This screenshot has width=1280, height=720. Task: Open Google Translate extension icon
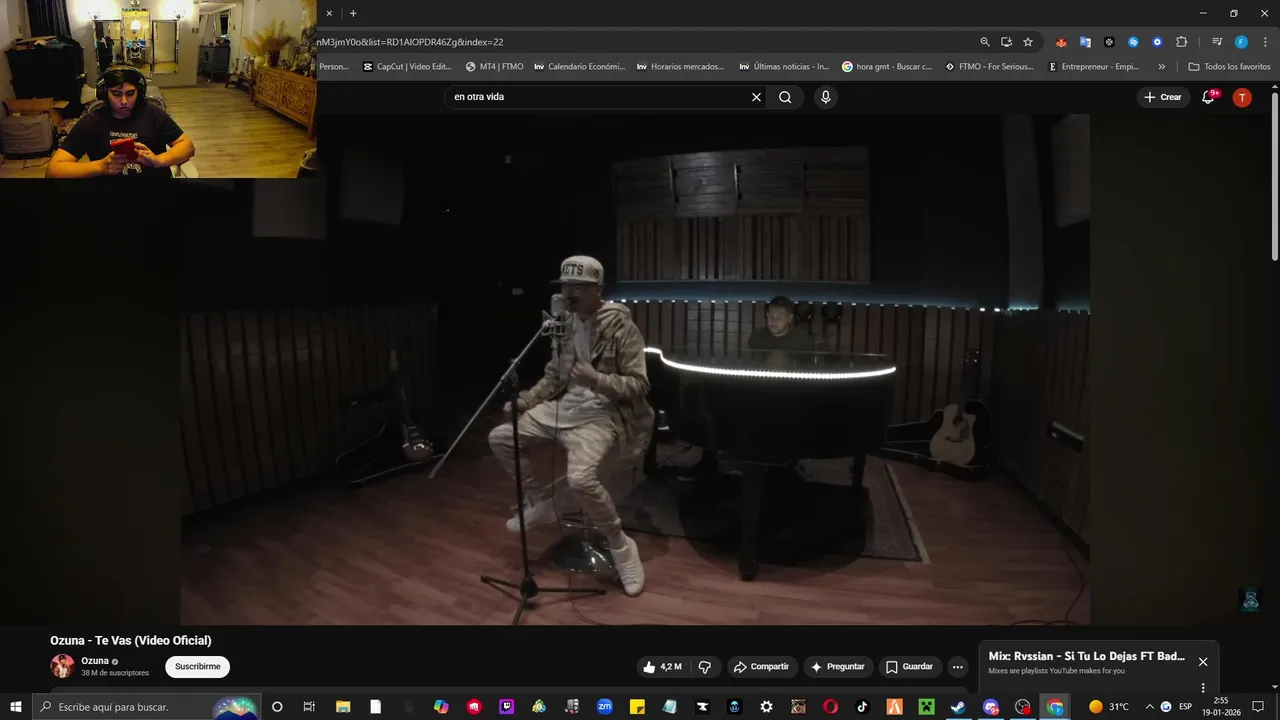click(1085, 42)
